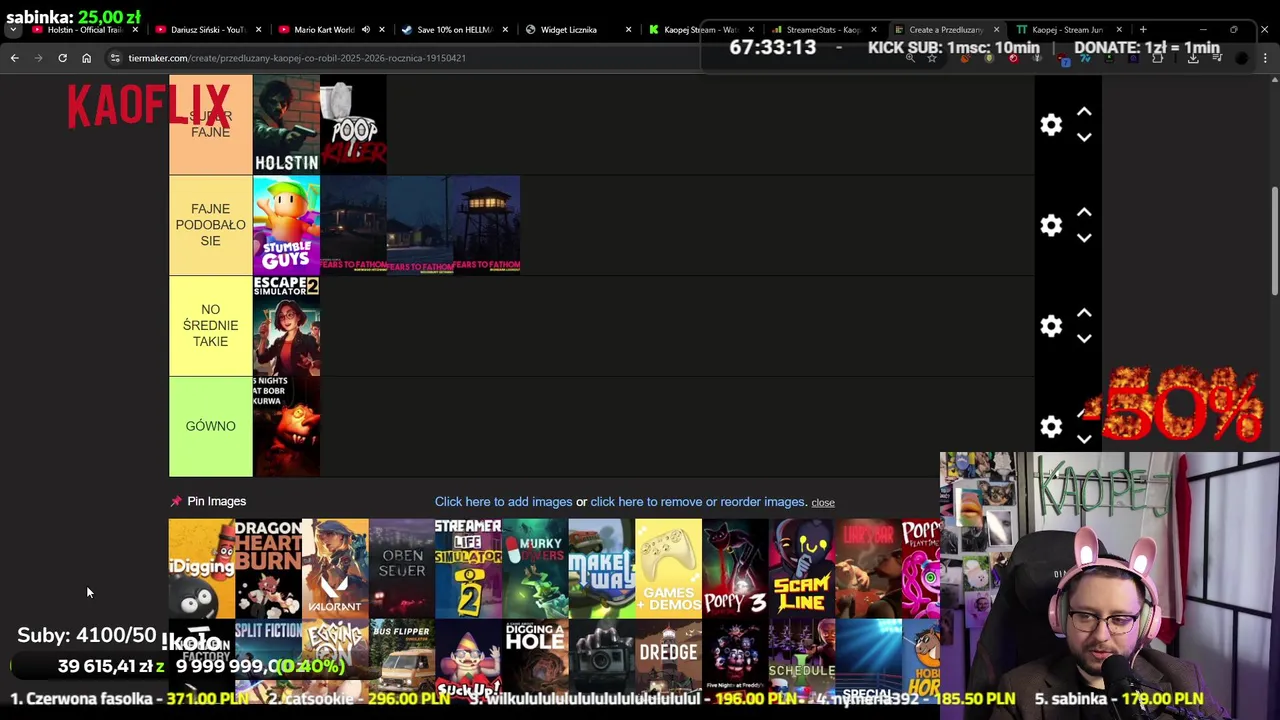This screenshot has height=720, width=1280.
Task: Select the Escape Simulator 2 tile
Action: tap(286, 326)
